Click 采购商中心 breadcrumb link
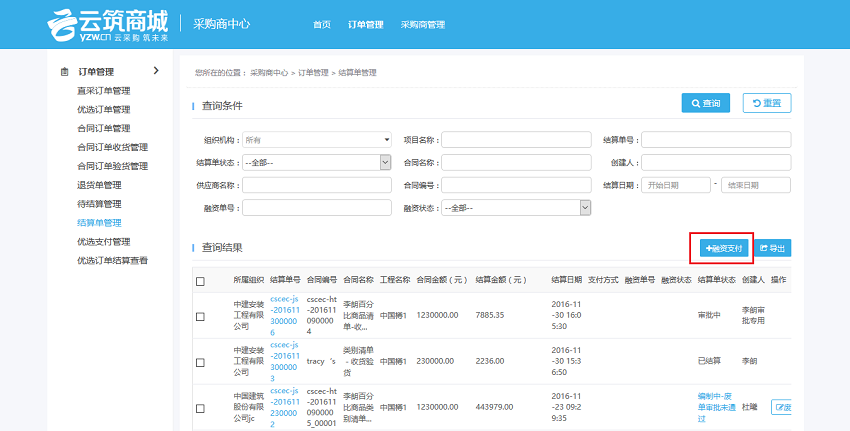 (x=269, y=73)
